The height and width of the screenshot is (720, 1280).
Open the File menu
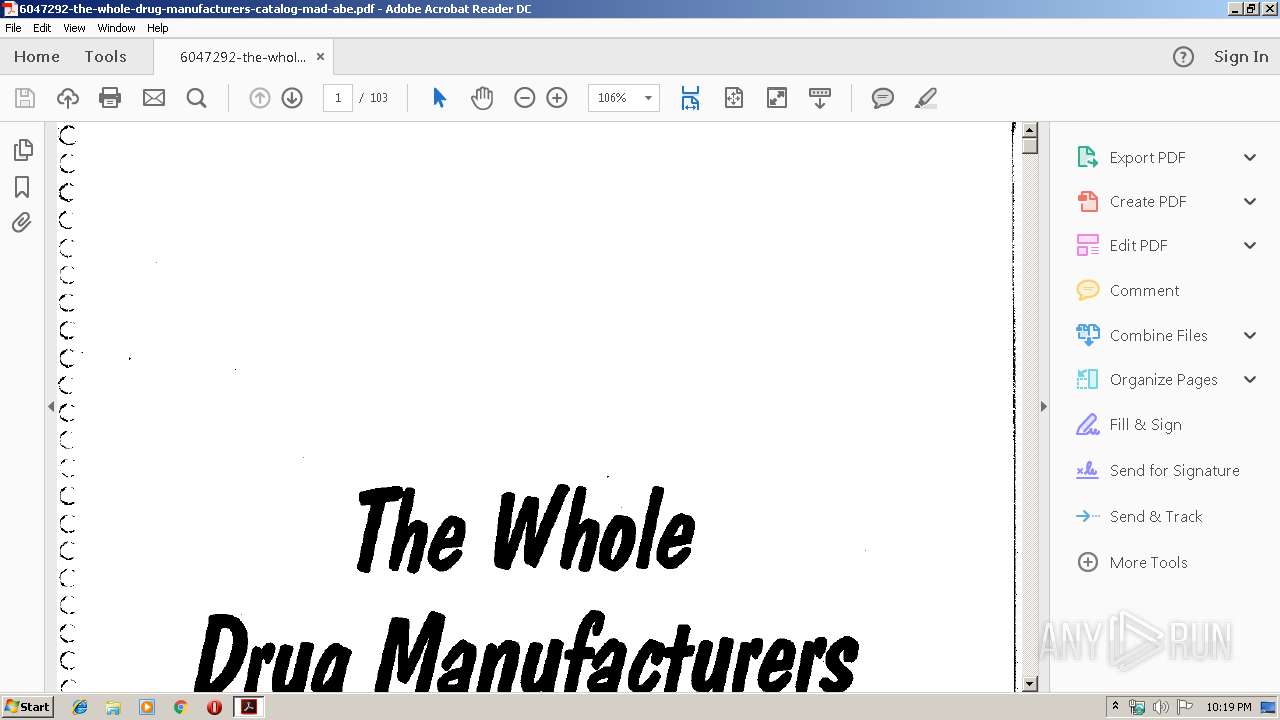pos(13,28)
